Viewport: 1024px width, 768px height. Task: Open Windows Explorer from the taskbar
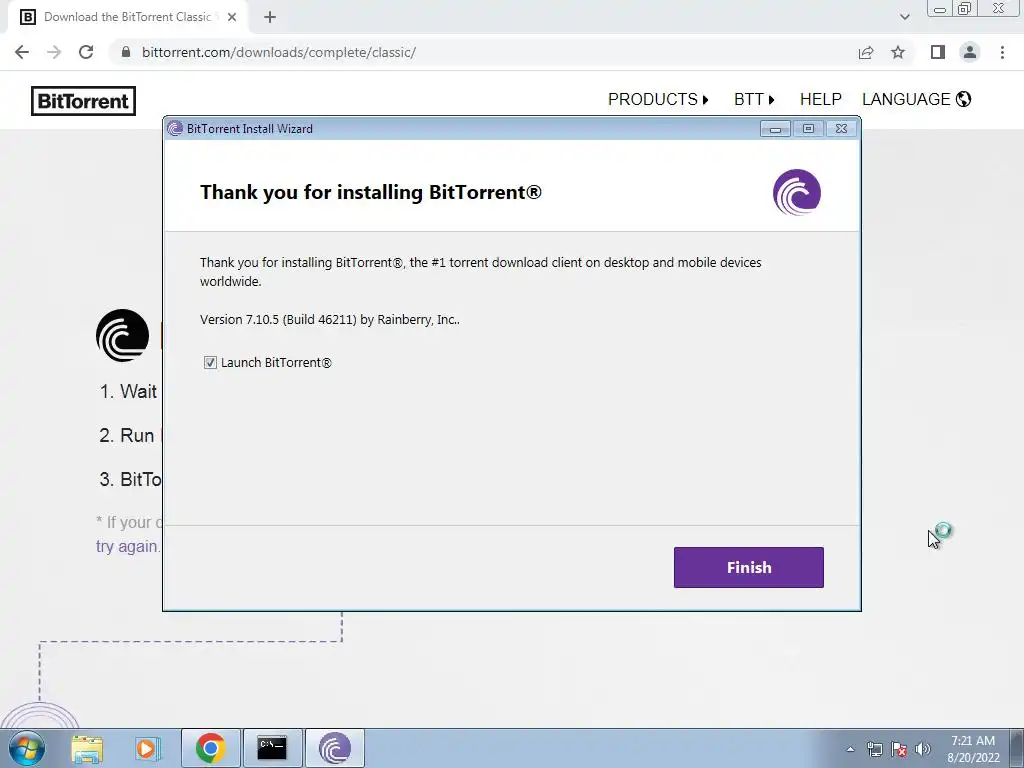[x=88, y=748]
